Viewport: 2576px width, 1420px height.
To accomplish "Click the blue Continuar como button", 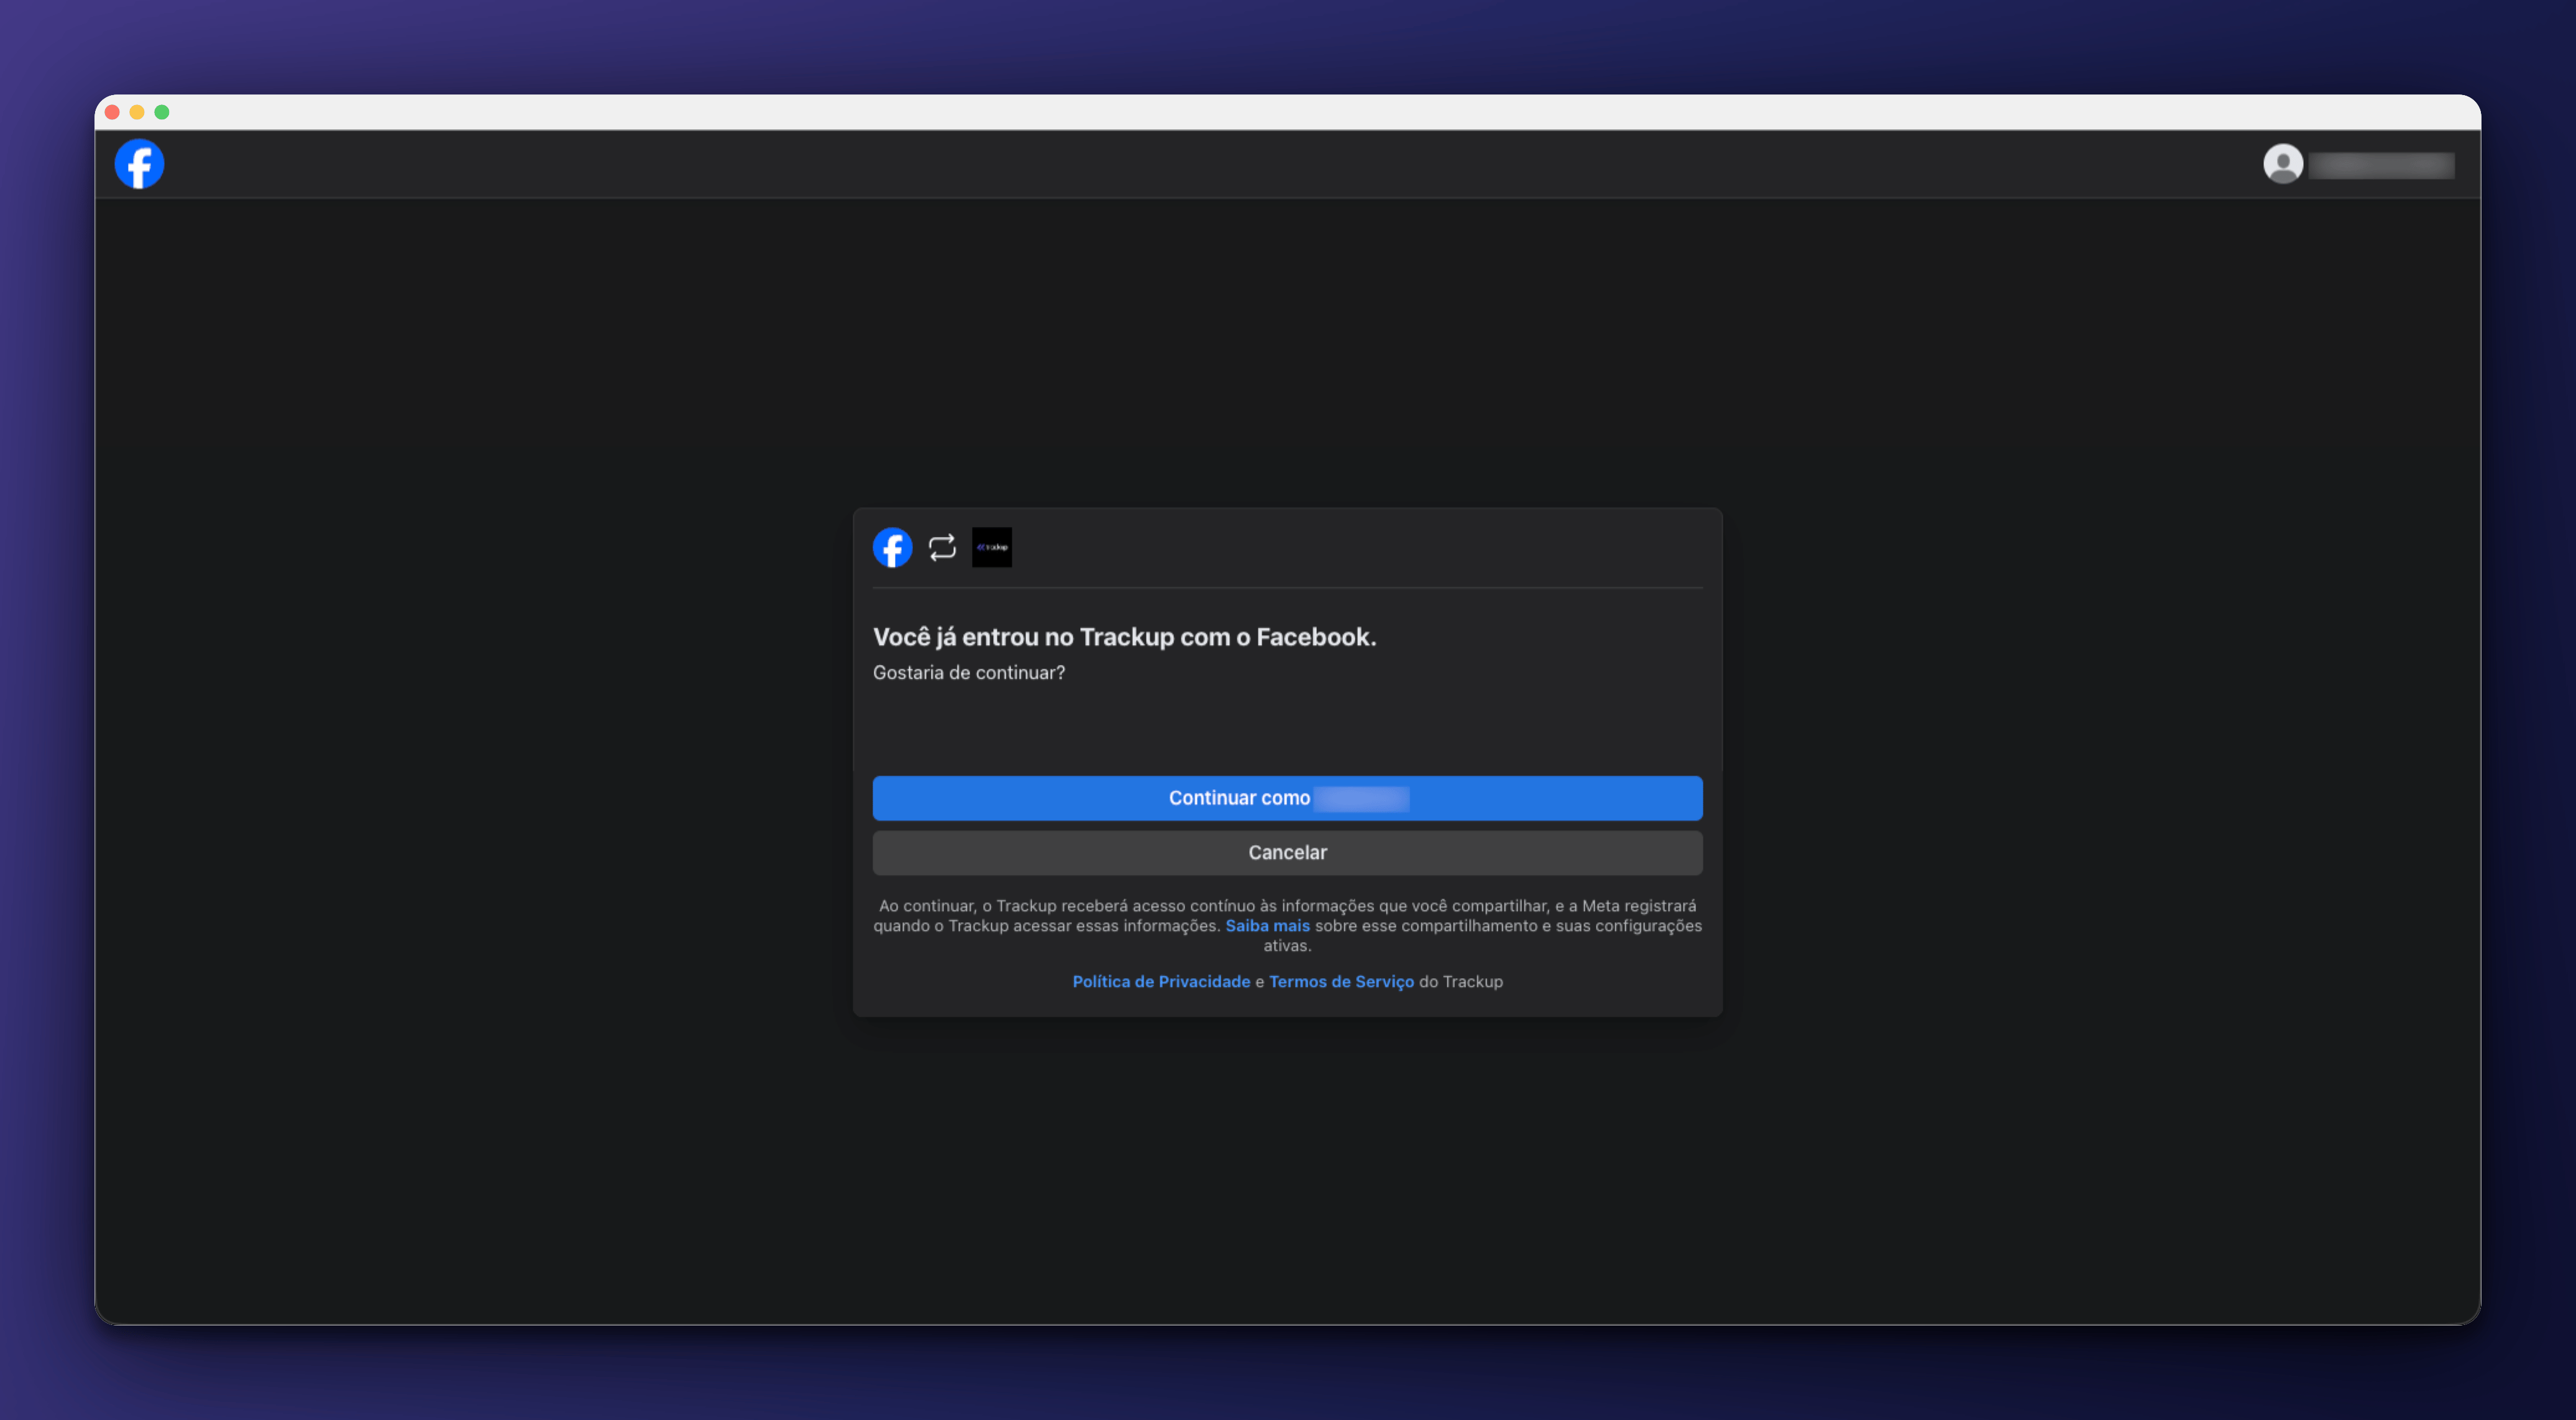I will click(x=1288, y=798).
